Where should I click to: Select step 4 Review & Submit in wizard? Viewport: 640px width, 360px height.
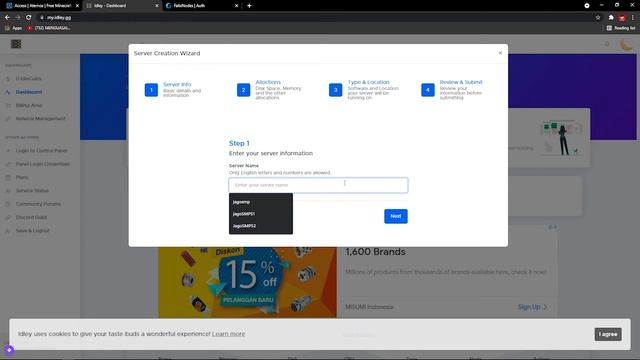click(x=452, y=89)
